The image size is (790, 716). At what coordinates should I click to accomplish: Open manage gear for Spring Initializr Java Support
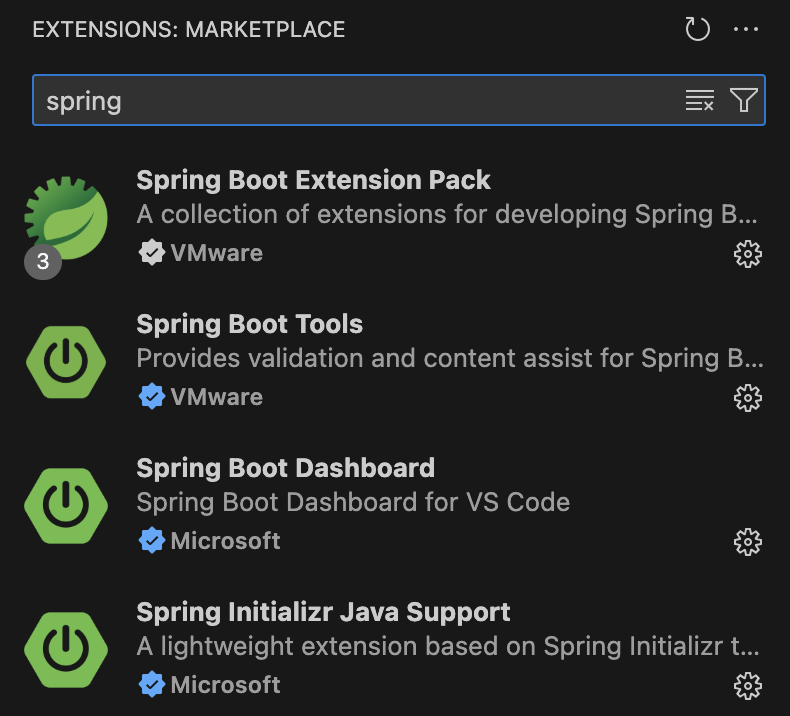tap(748, 685)
